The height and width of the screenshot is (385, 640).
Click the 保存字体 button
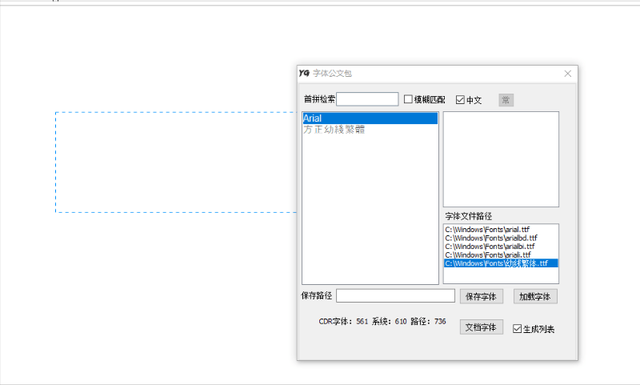coord(481,296)
